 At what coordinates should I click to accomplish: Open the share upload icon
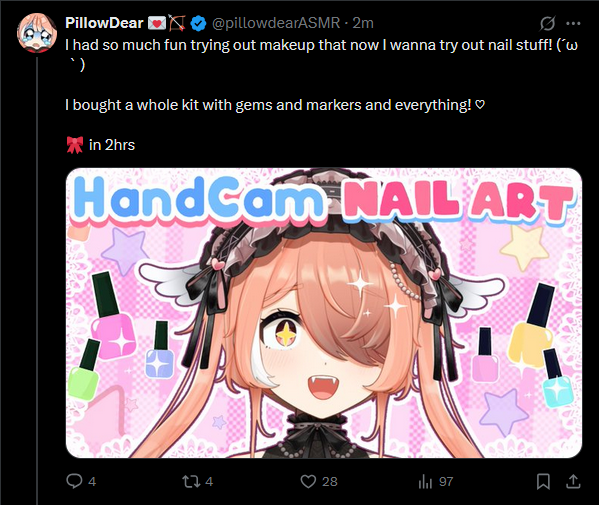(x=573, y=481)
